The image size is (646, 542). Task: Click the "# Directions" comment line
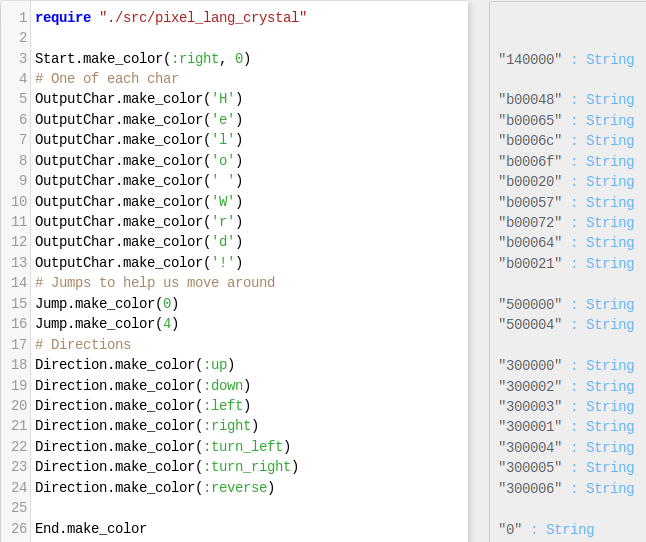click(83, 344)
